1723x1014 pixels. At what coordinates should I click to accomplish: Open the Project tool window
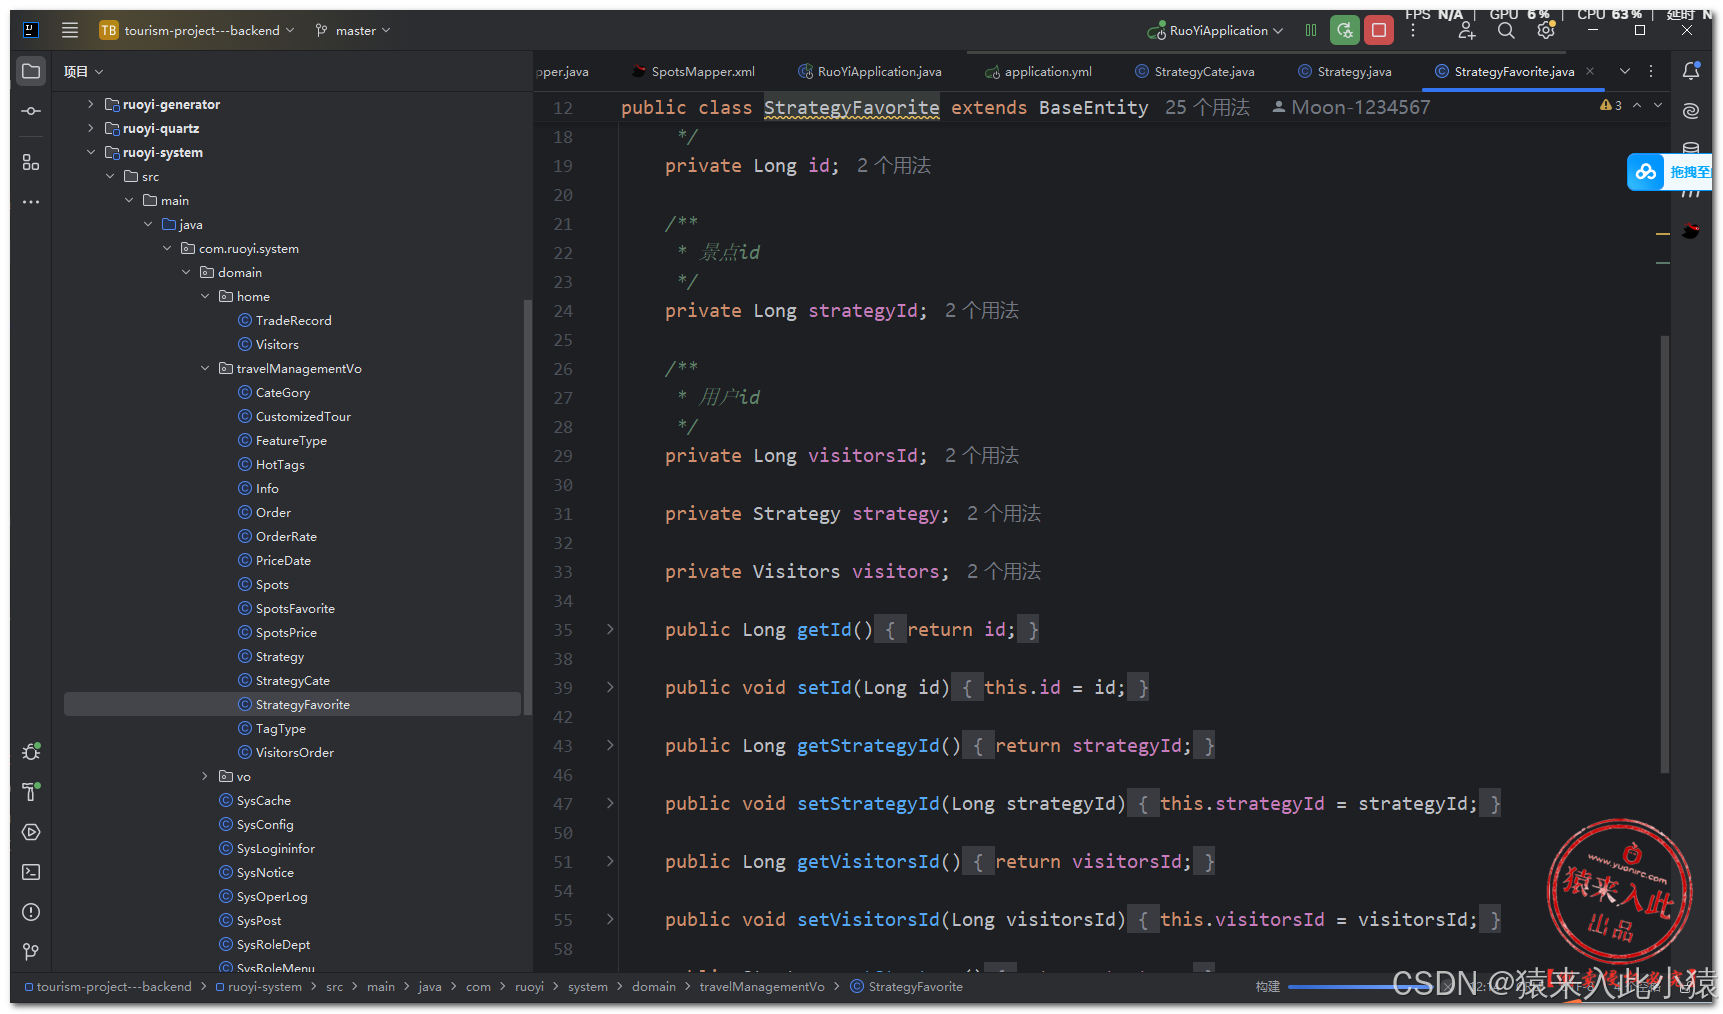coord(31,71)
